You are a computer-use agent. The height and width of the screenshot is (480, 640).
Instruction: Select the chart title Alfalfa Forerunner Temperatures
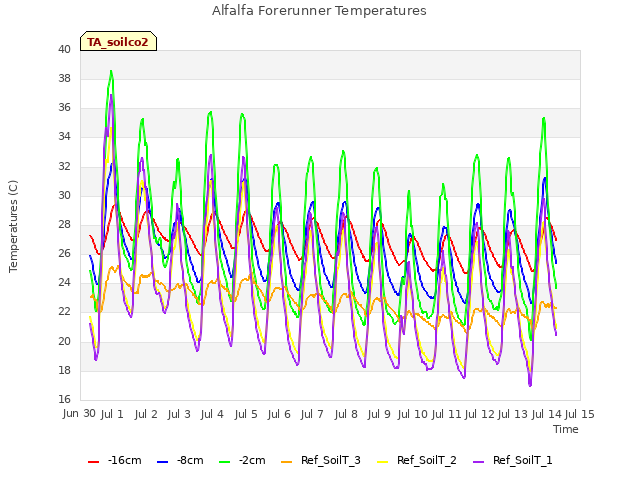(x=319, y=11)
